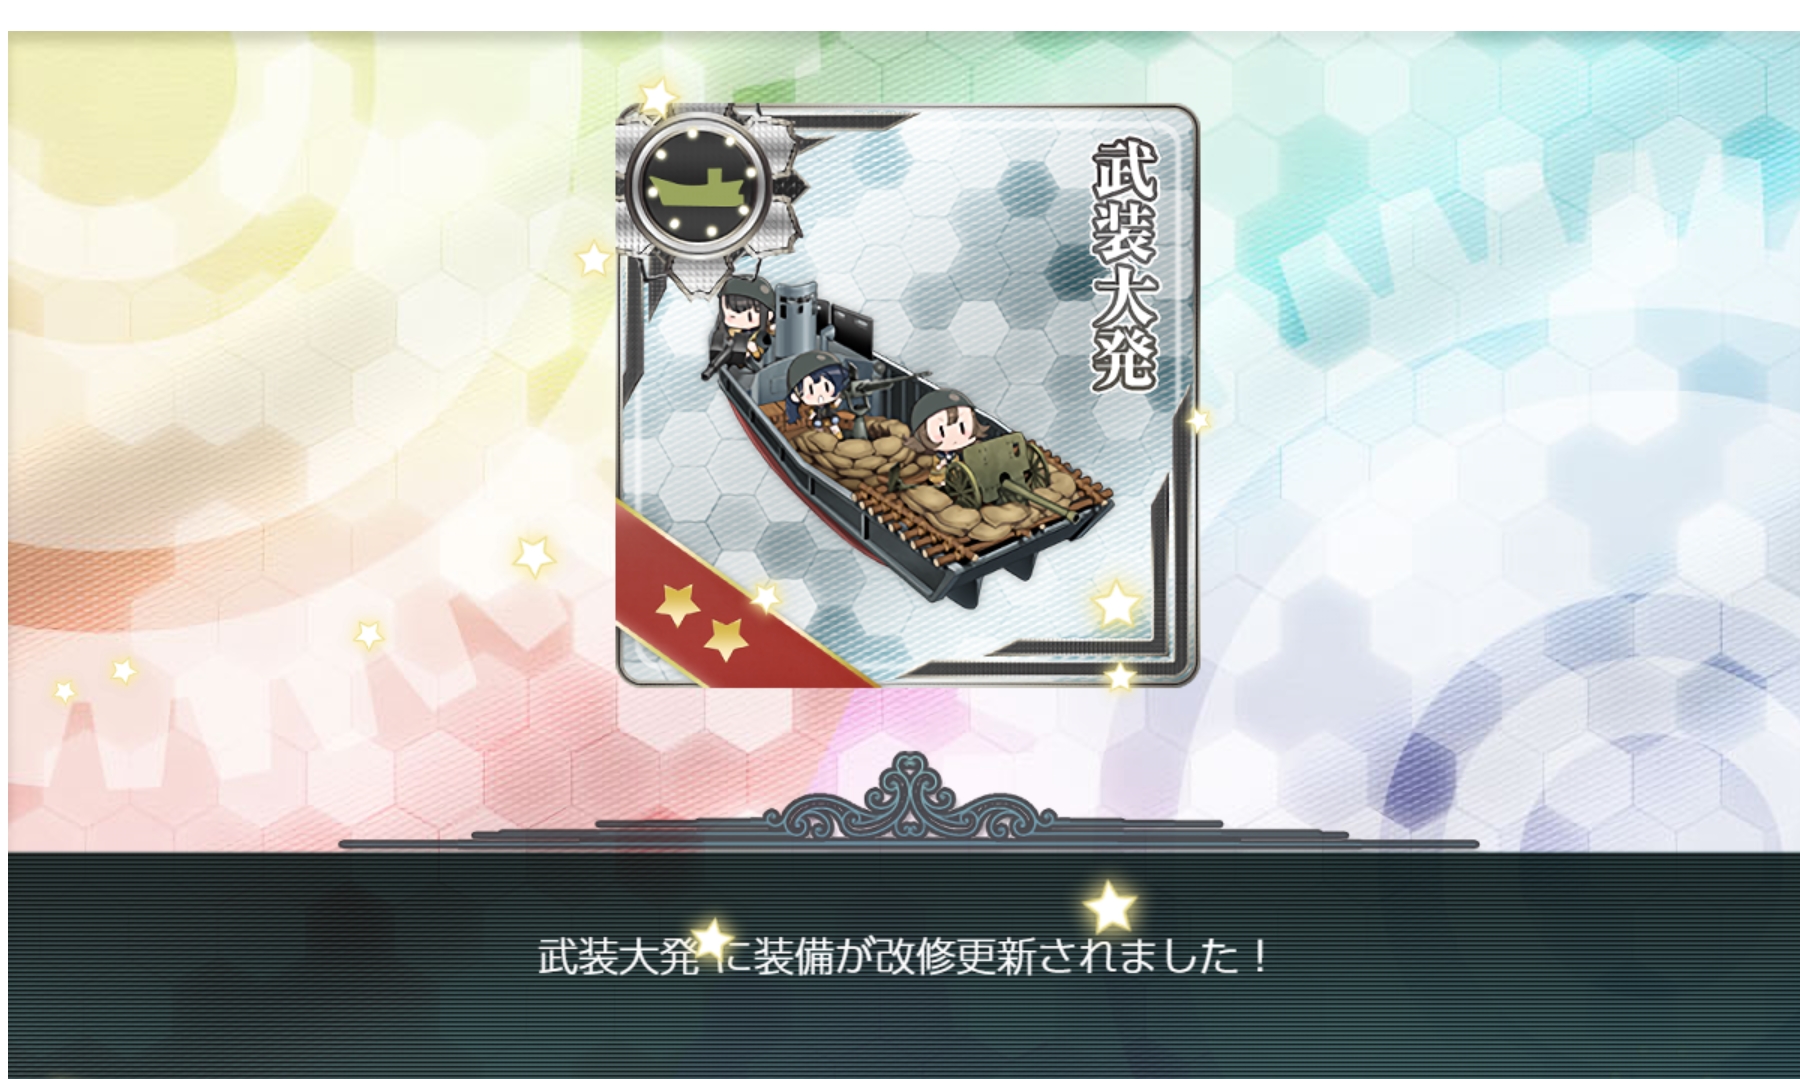
Task: Click the 武装大発 vertical name label
Action: click(x=1125, y=265)
